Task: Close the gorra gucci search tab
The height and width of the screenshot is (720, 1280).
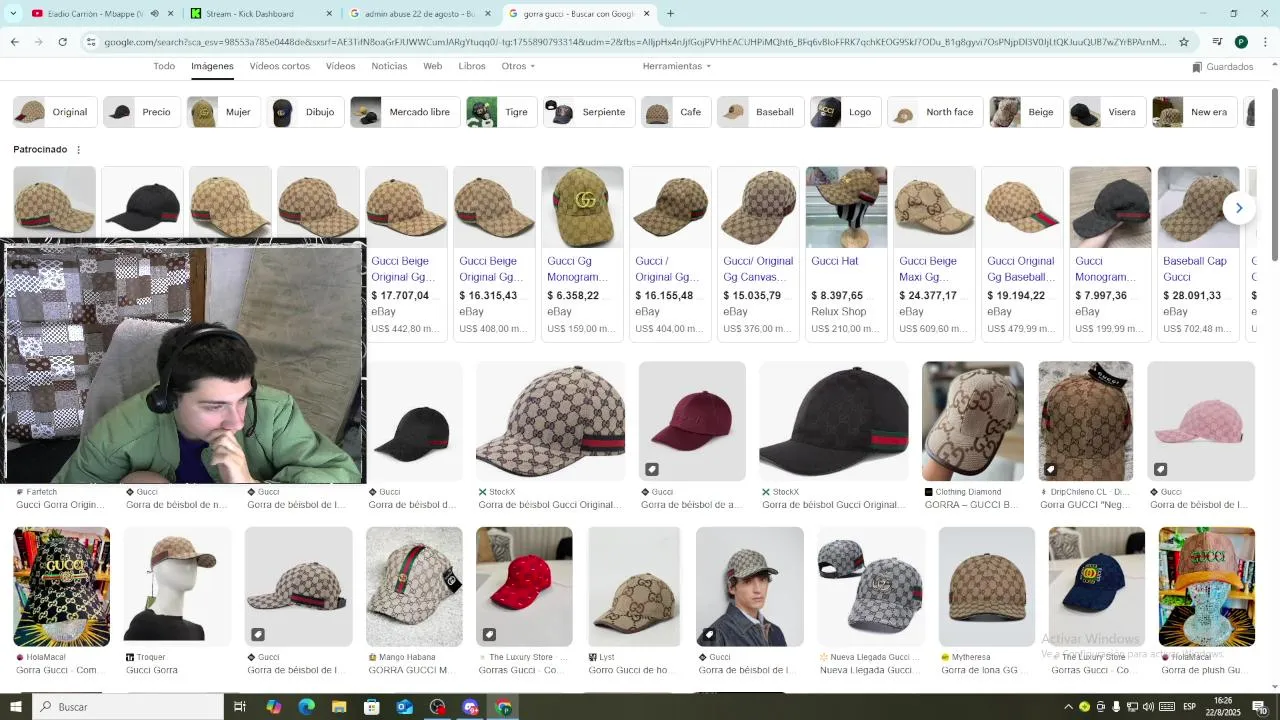Action: point(646,14)
